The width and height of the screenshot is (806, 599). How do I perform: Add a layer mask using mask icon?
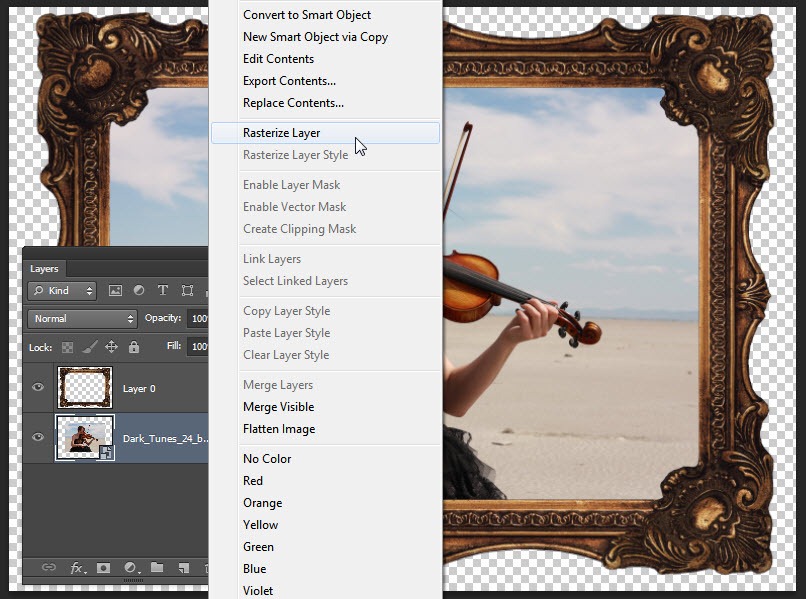tap(103, 568)
